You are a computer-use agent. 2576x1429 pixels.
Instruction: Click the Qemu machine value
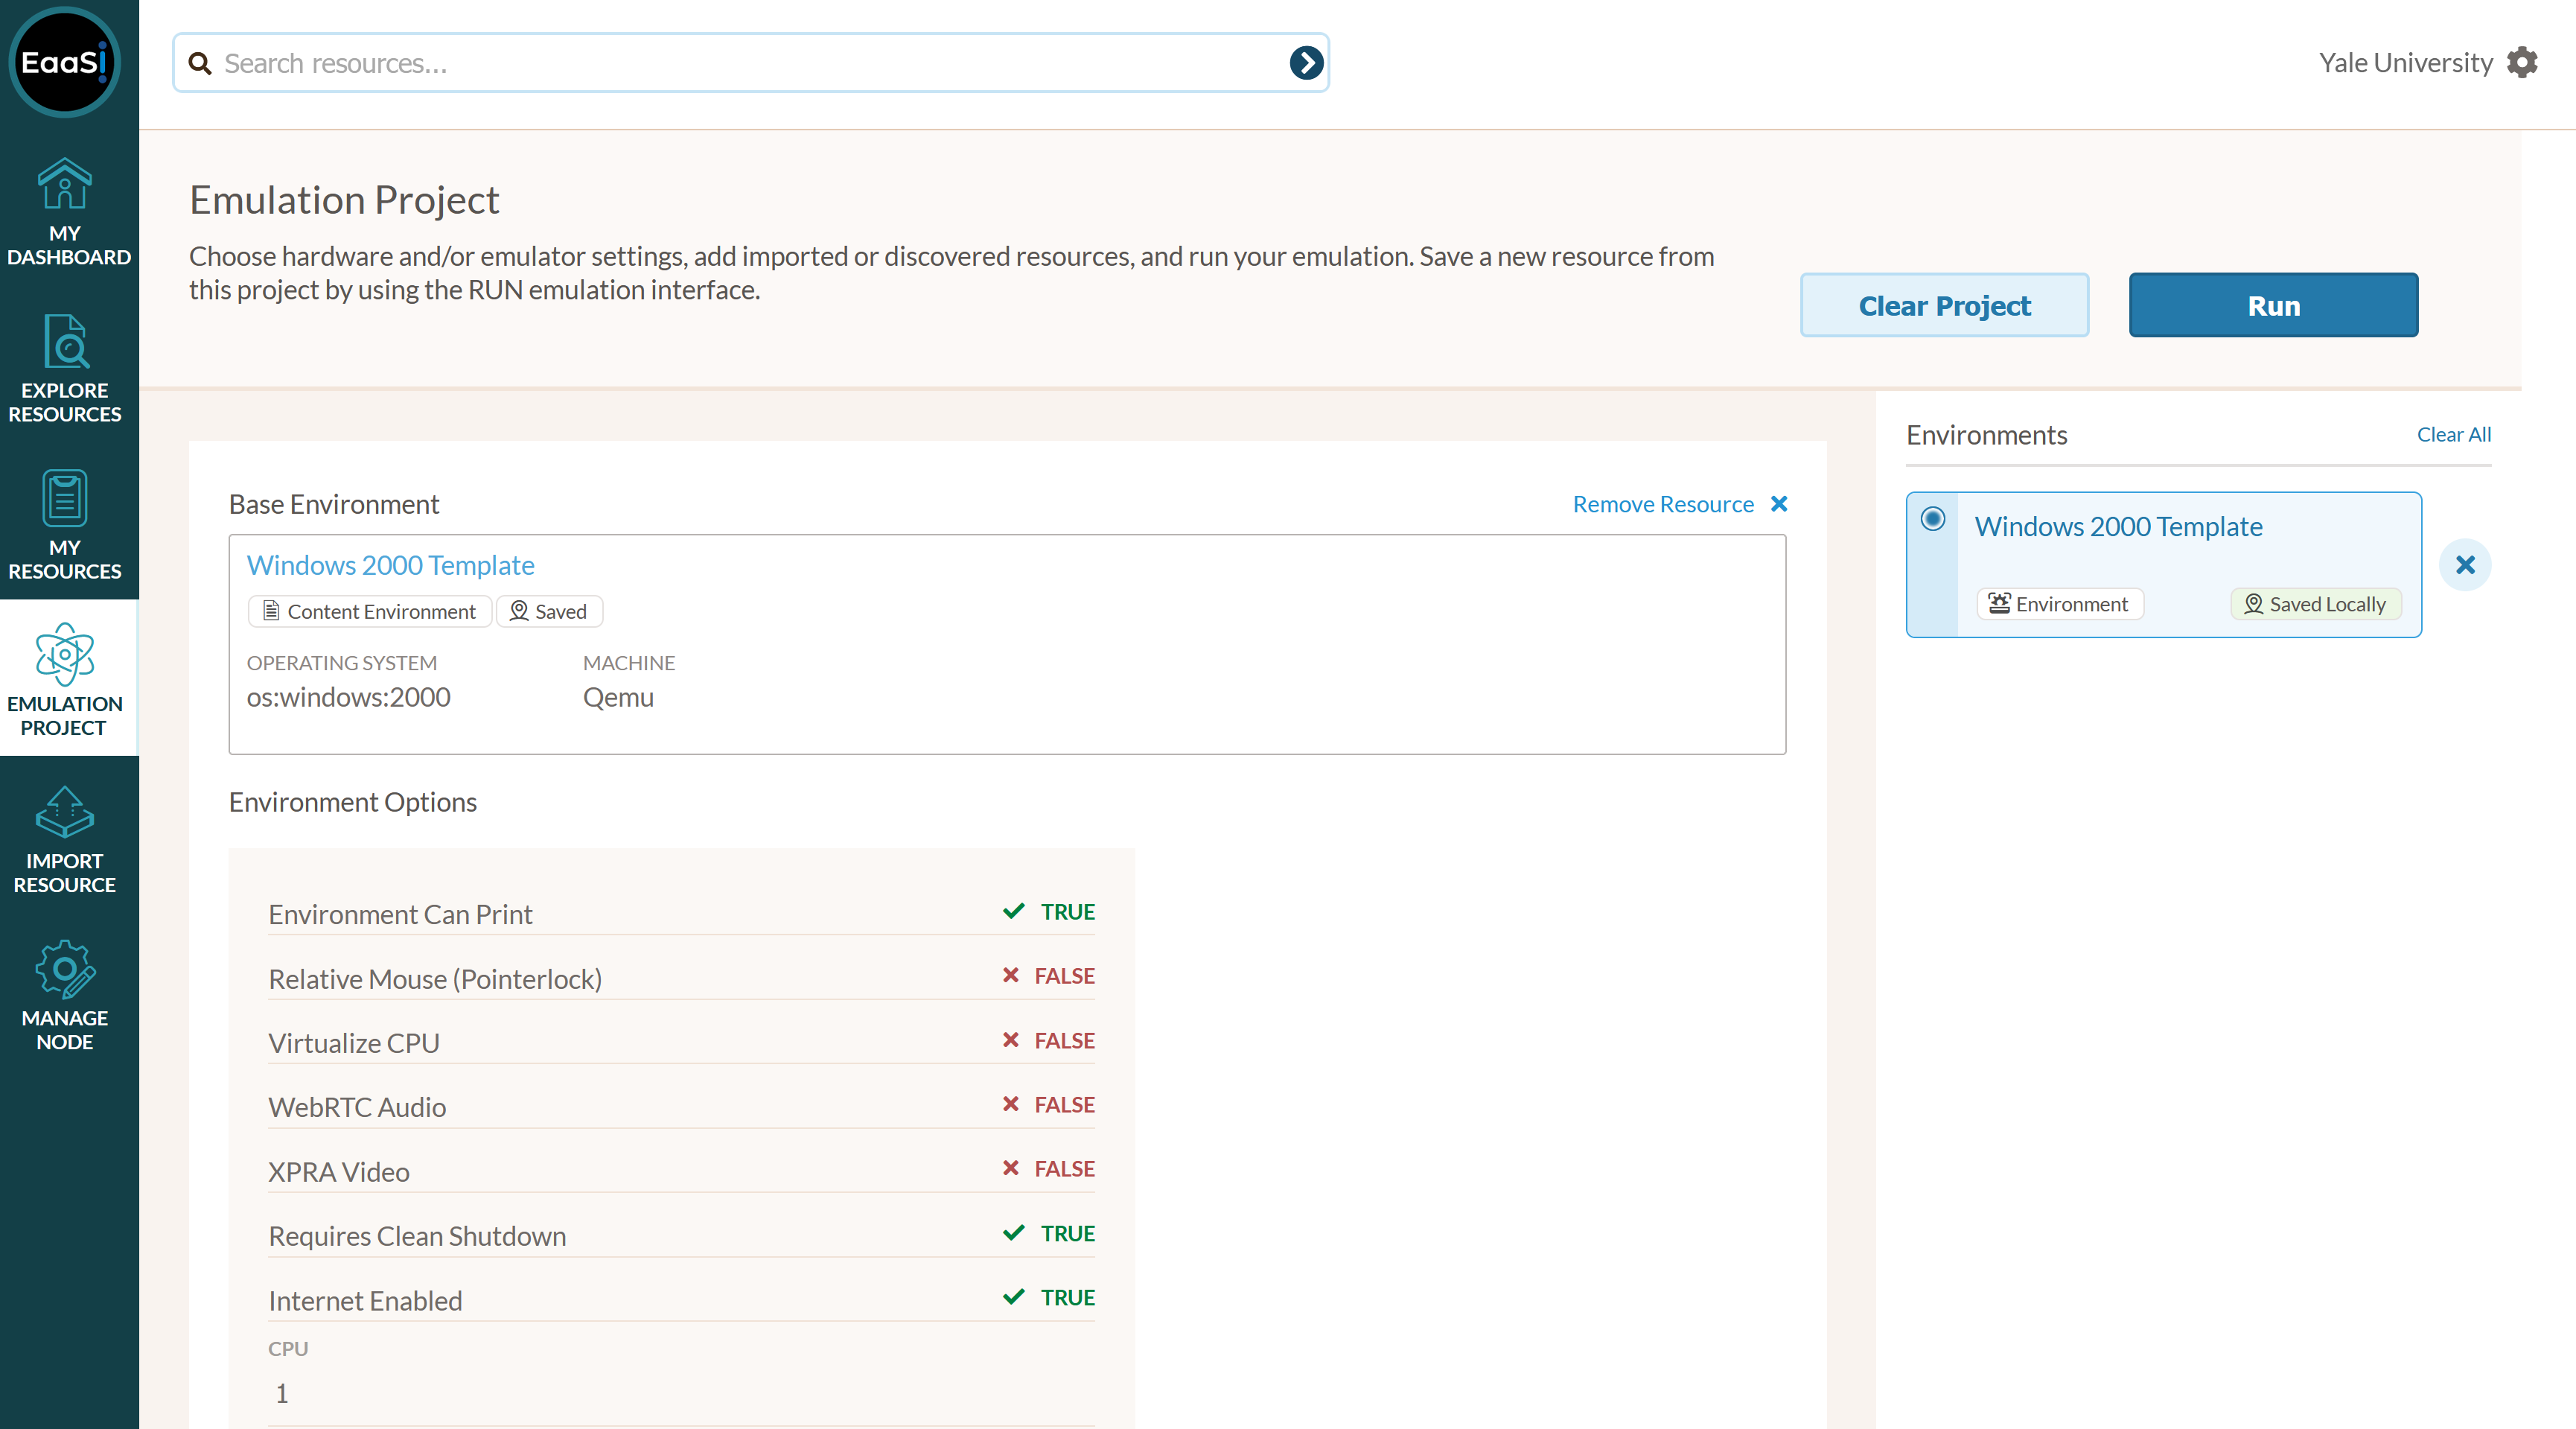click(x=618, y=696)
